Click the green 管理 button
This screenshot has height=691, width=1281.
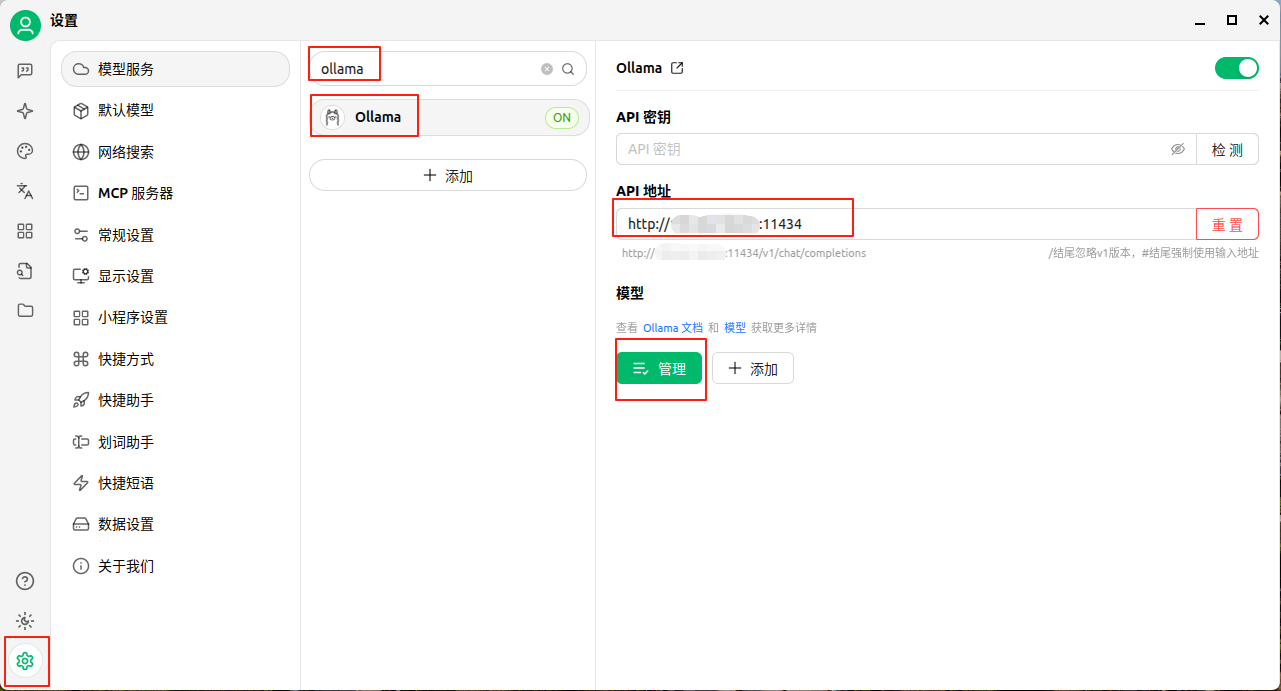(659, 368)
